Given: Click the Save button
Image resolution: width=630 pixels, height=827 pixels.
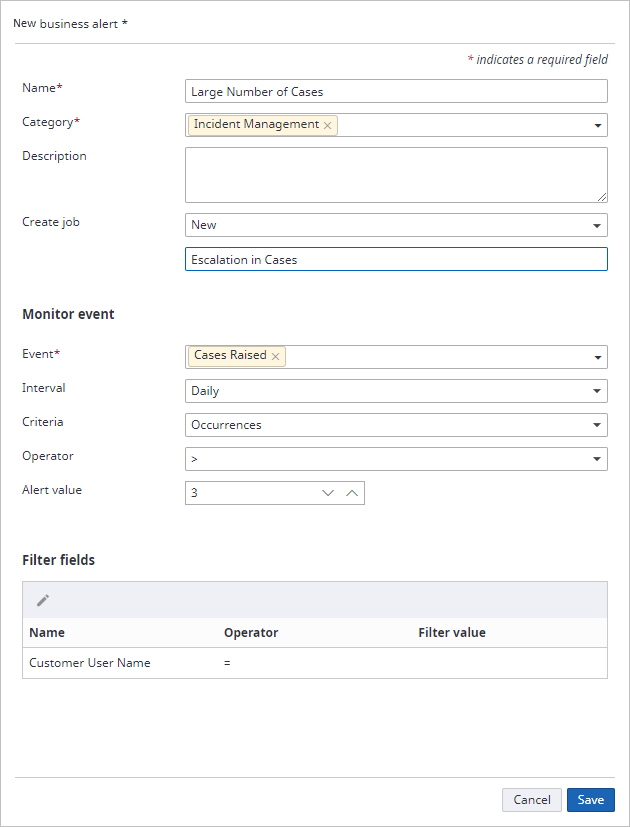Looking at the screenshot, I should [590, 800].
